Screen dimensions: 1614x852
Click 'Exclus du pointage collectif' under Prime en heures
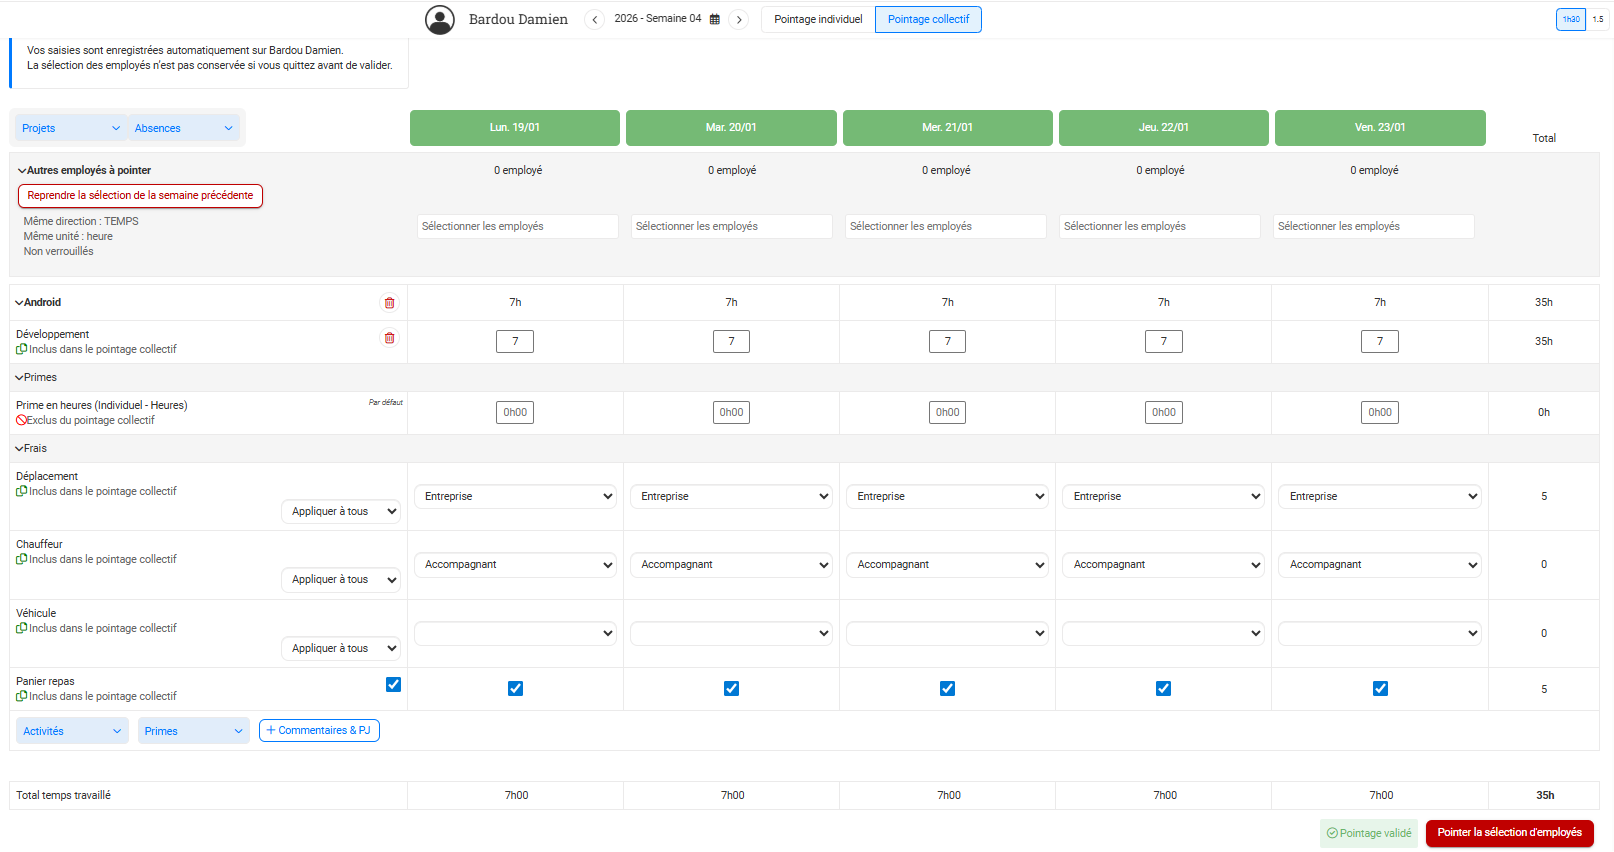click(x=91, y=421)
